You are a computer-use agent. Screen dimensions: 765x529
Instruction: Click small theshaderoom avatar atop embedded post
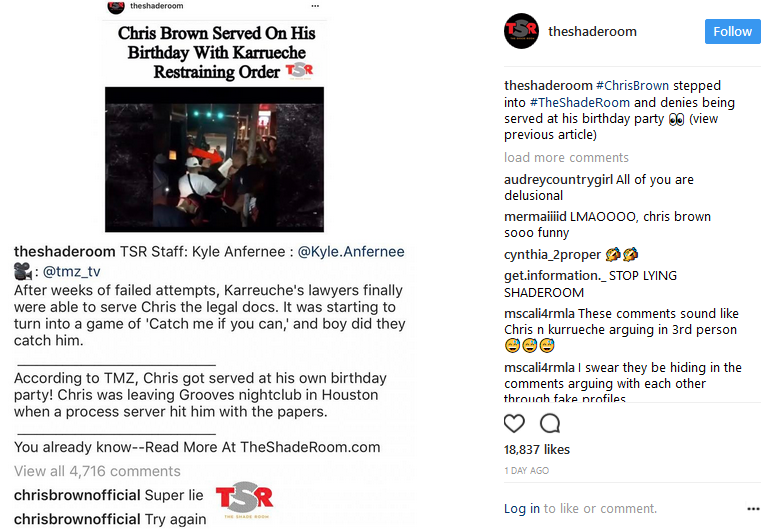[x=116, y=6]
